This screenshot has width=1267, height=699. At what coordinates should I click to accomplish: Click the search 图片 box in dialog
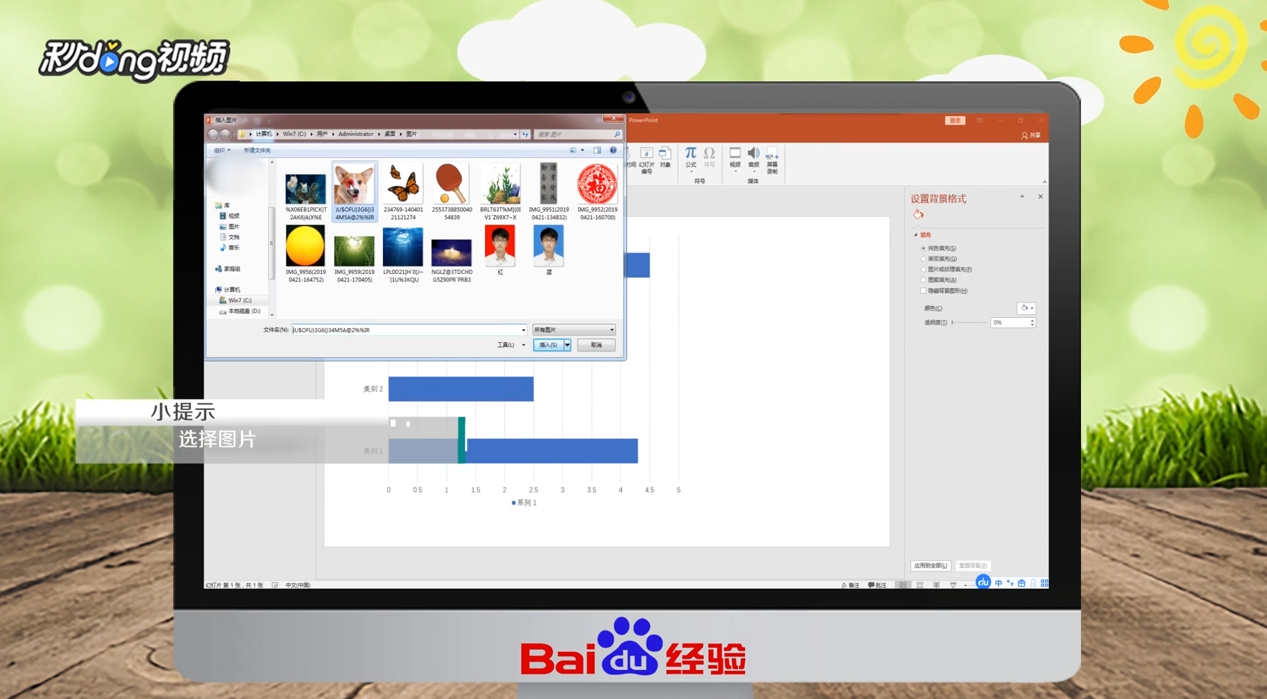click(578, 134)
